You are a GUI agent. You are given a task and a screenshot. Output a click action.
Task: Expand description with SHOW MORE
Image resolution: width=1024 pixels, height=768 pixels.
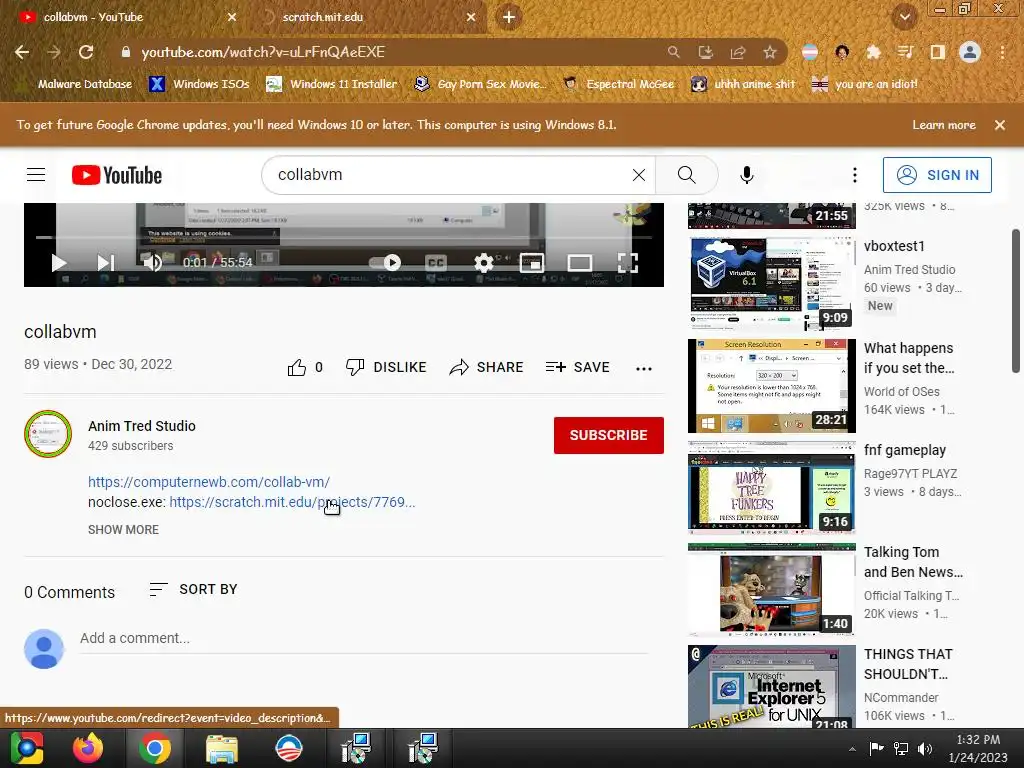(123, 530)
